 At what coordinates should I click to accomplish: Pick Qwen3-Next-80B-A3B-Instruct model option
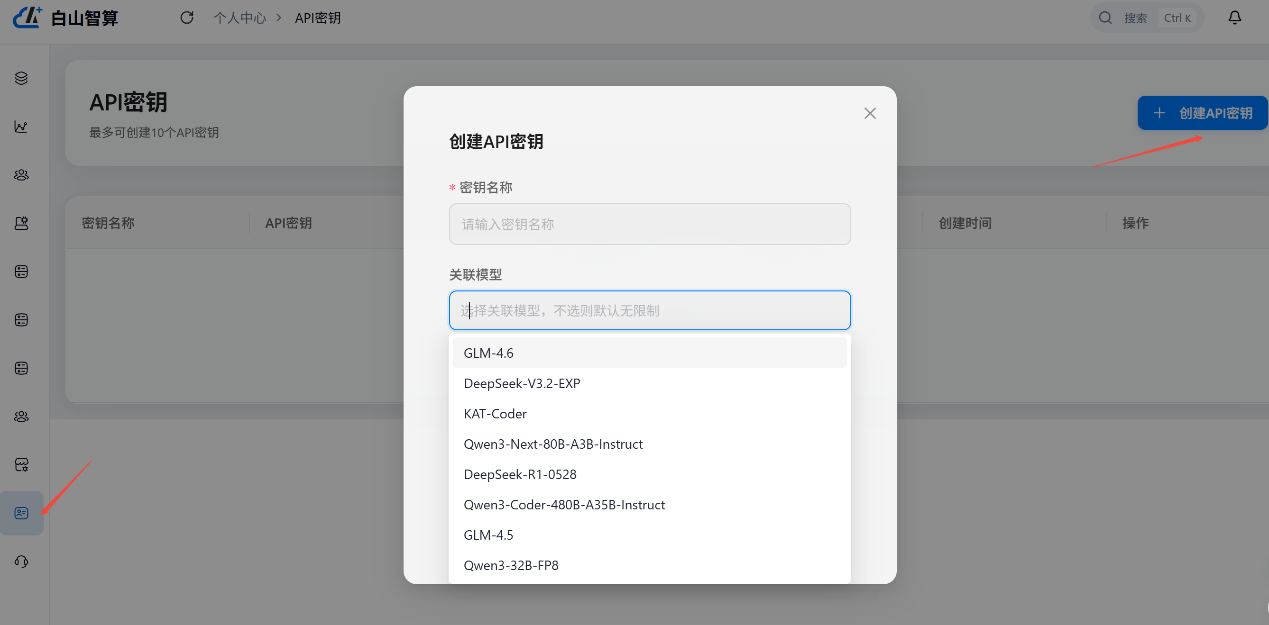(x=650, y=444)
